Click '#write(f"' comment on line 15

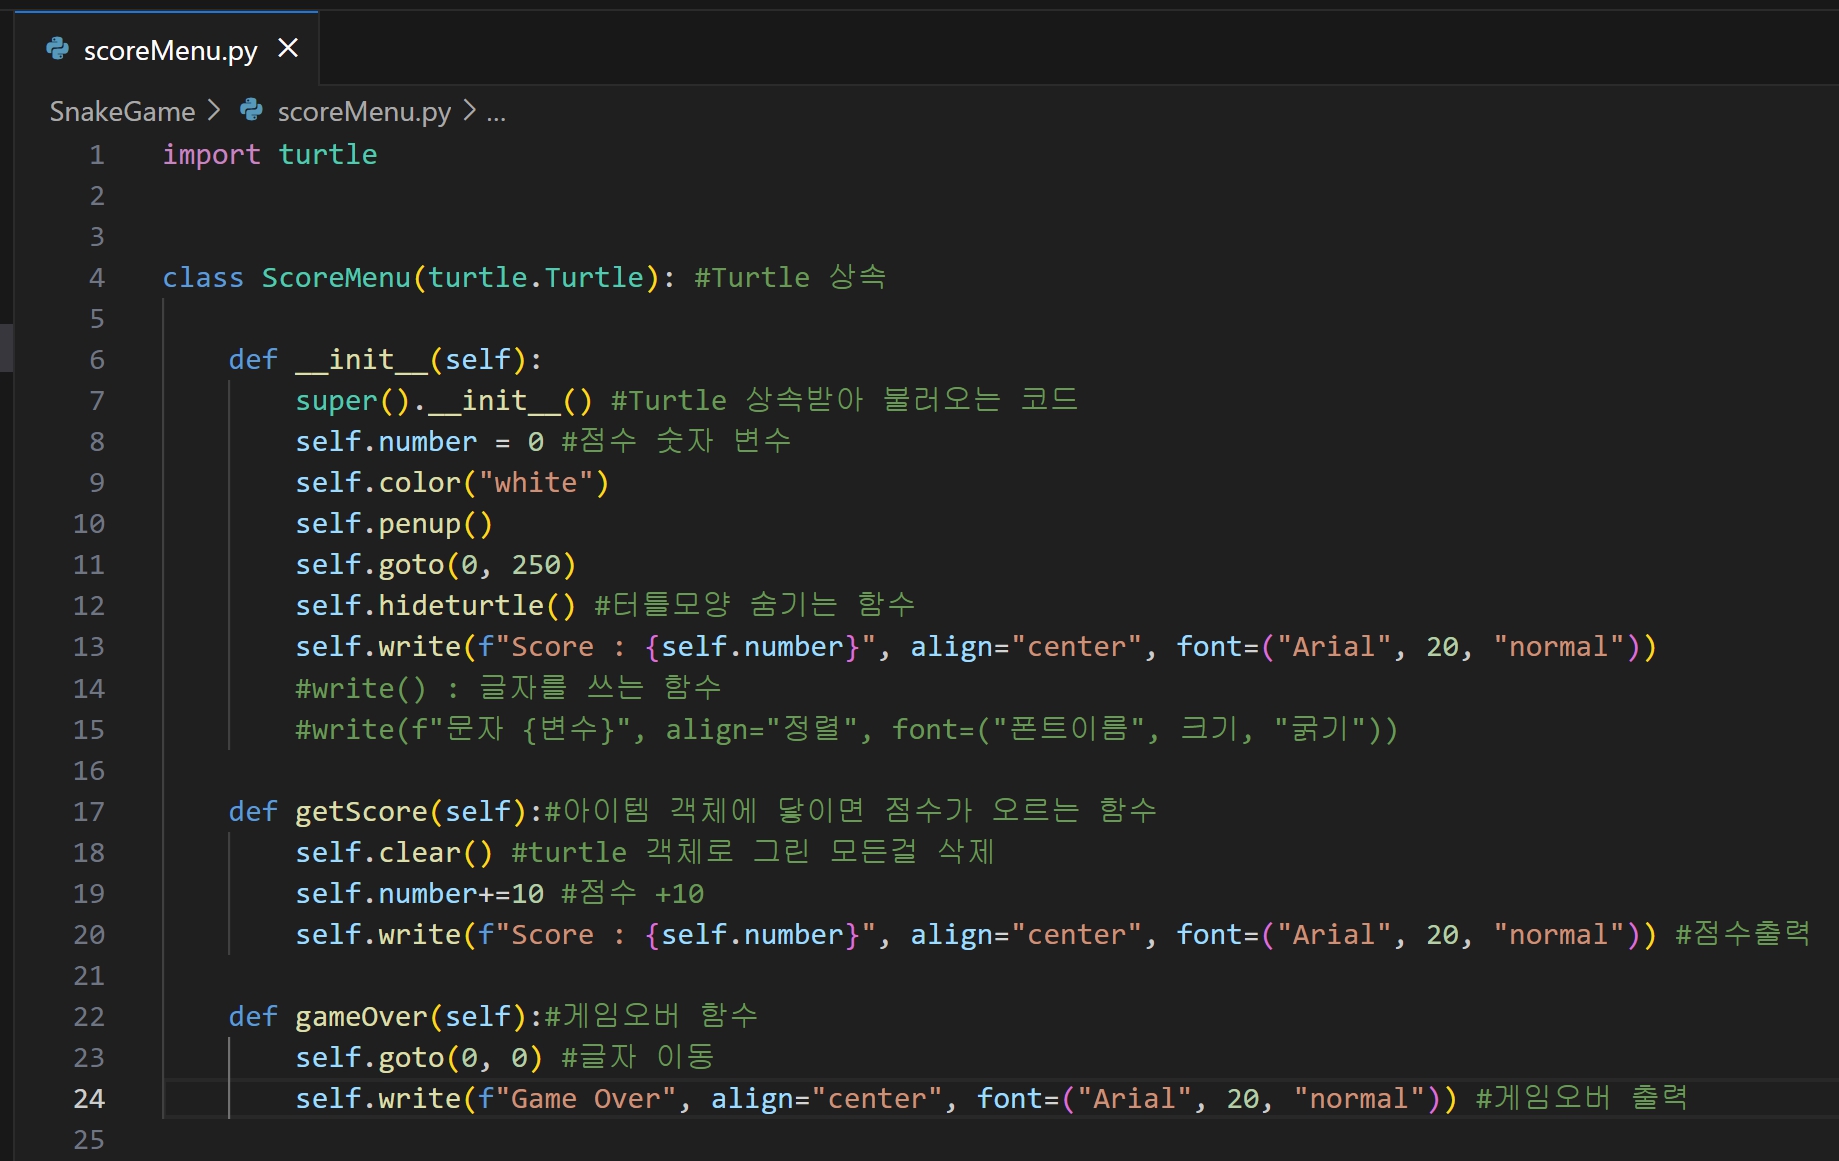pyautogui.click(x=369, y=730)
